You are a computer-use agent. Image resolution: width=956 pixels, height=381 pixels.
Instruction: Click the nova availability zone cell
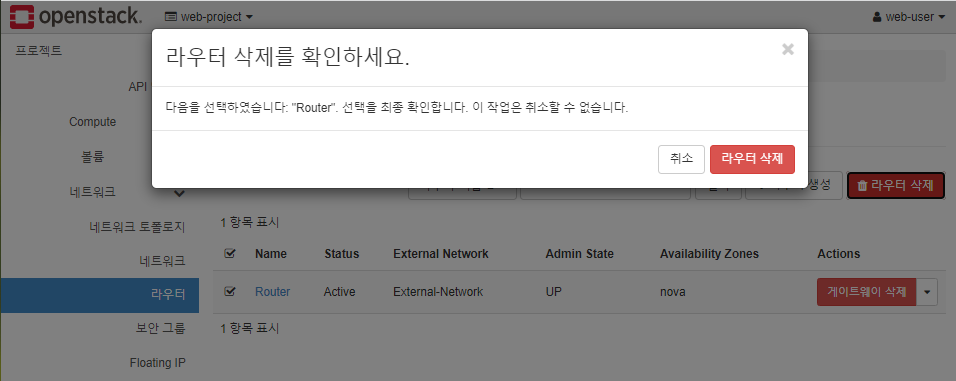672,292
